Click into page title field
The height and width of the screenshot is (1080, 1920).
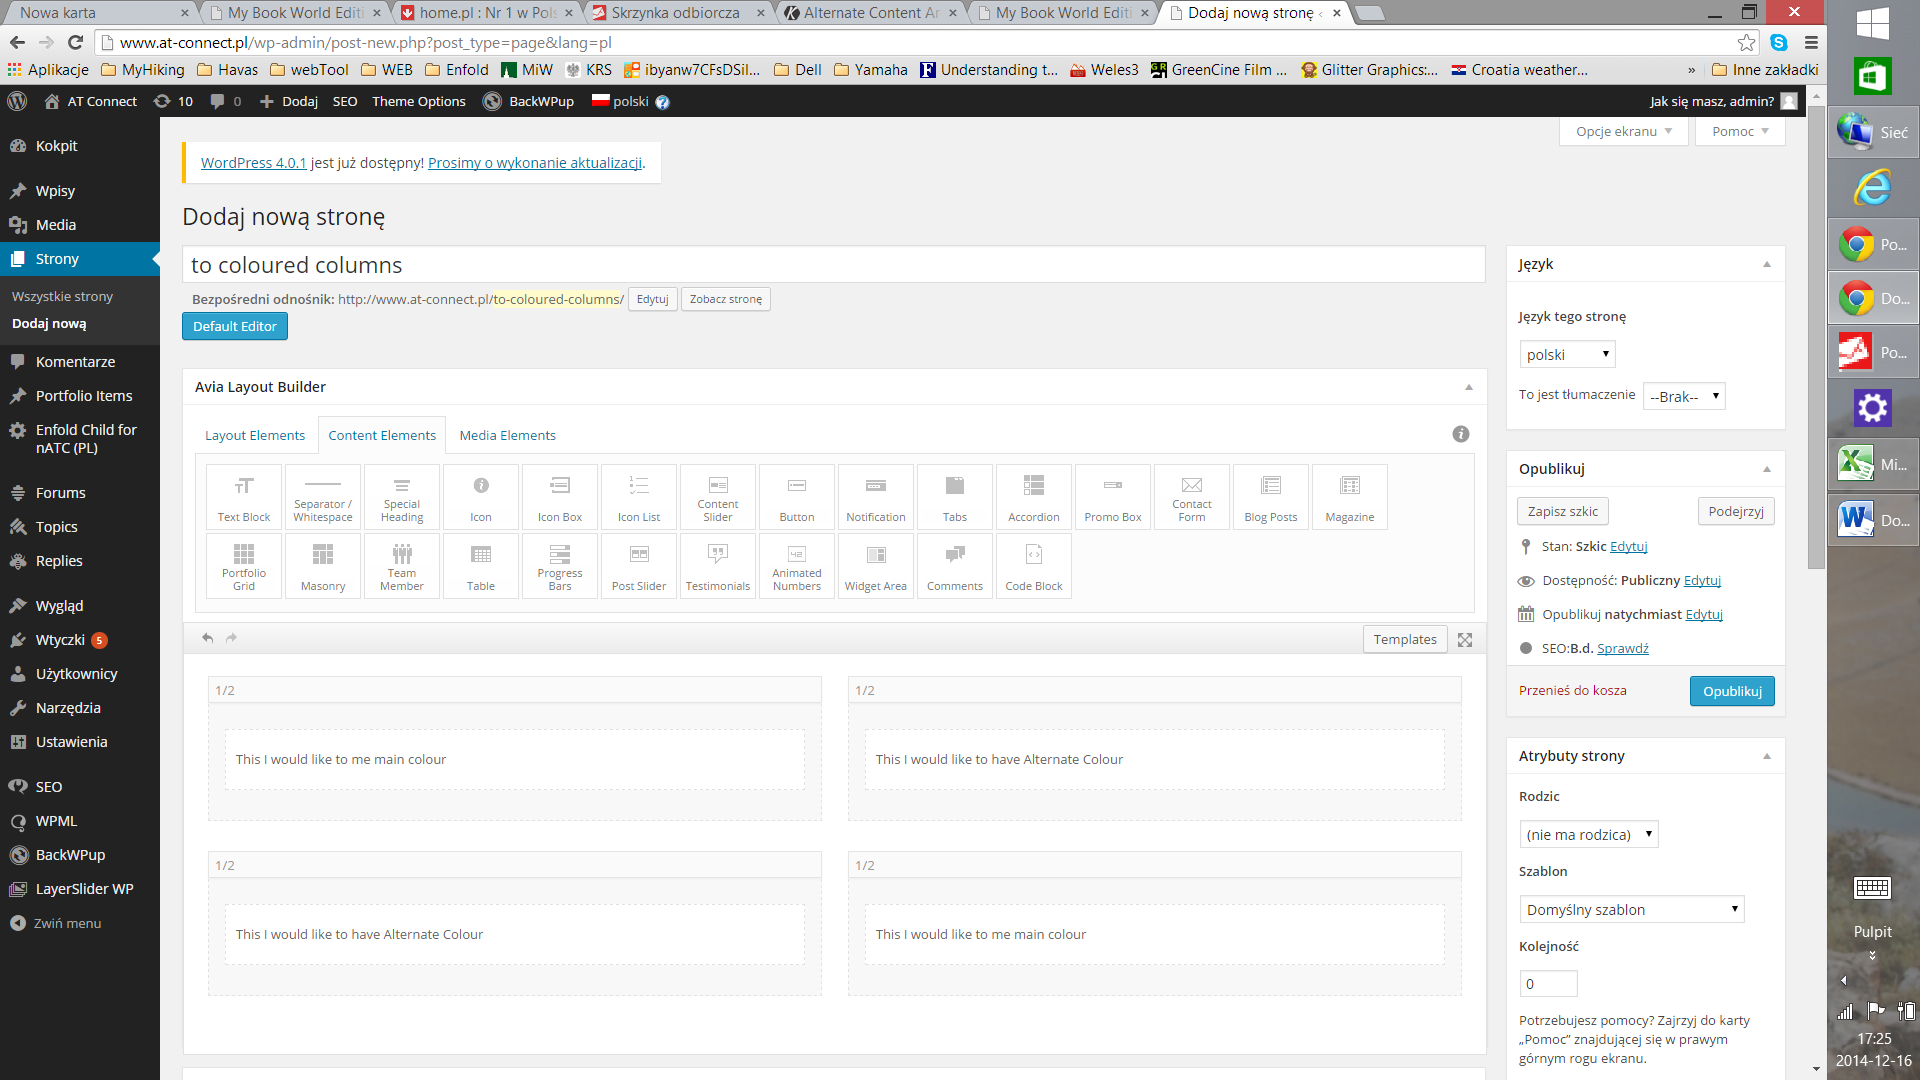click(833, 265)
